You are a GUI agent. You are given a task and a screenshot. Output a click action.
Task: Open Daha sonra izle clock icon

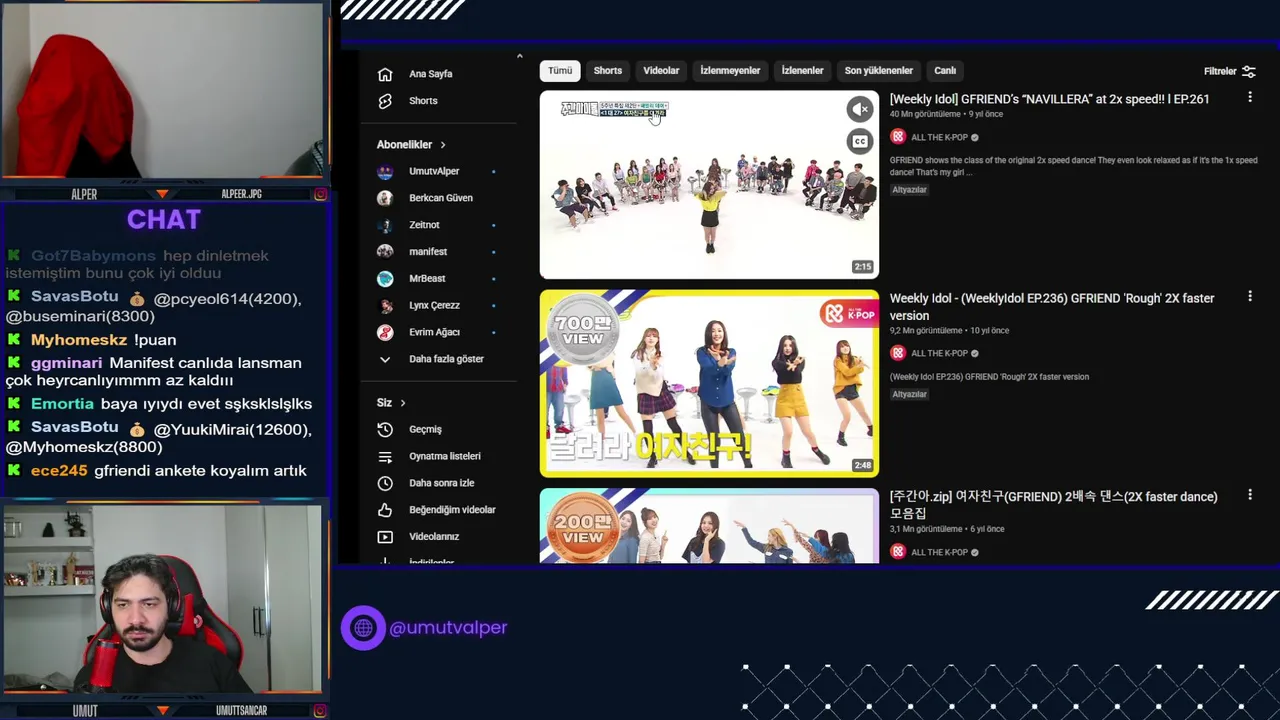[385, 483]
